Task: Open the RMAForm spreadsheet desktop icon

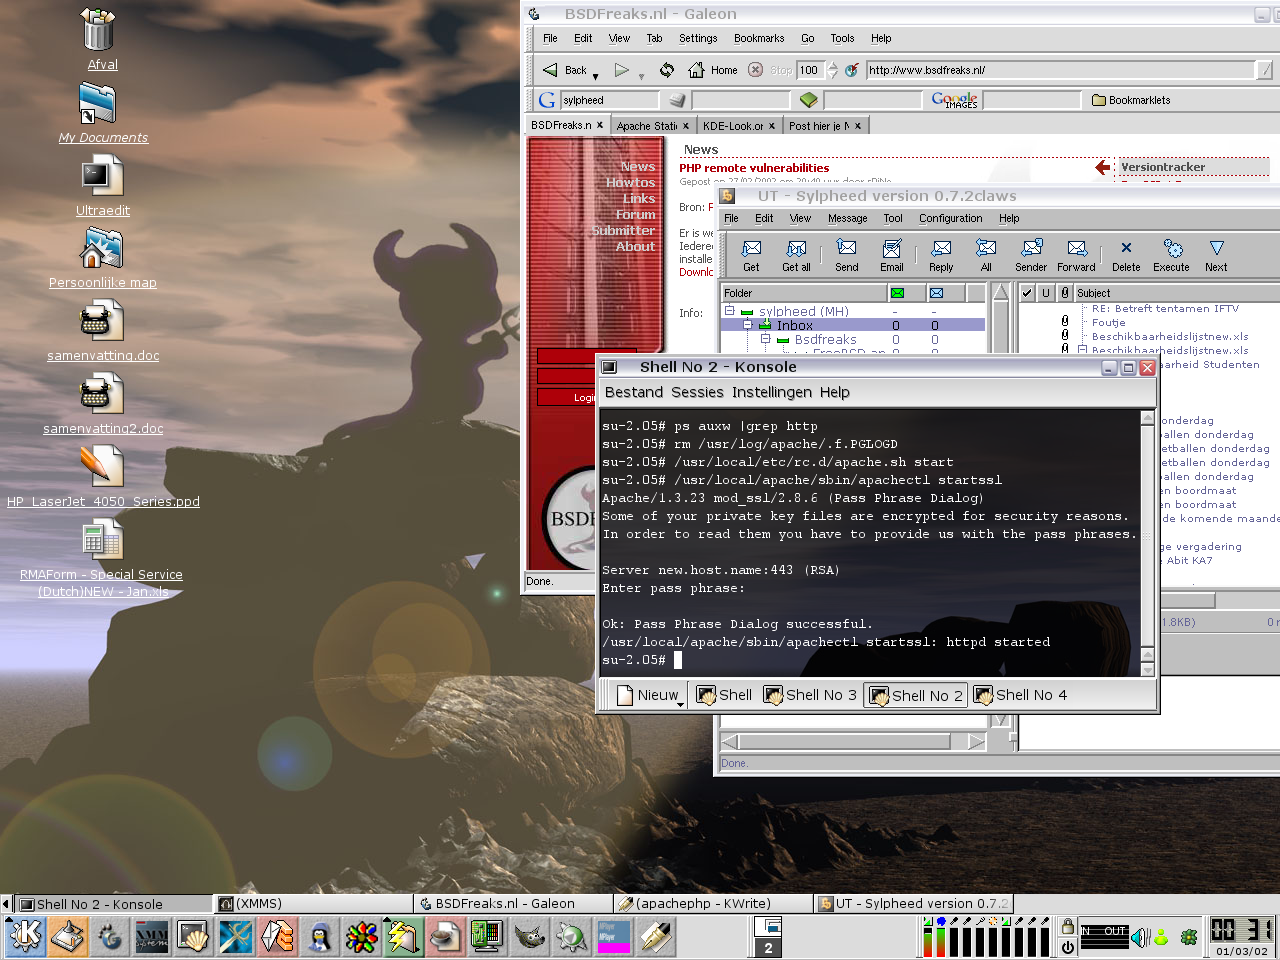Action: (101, 540)
